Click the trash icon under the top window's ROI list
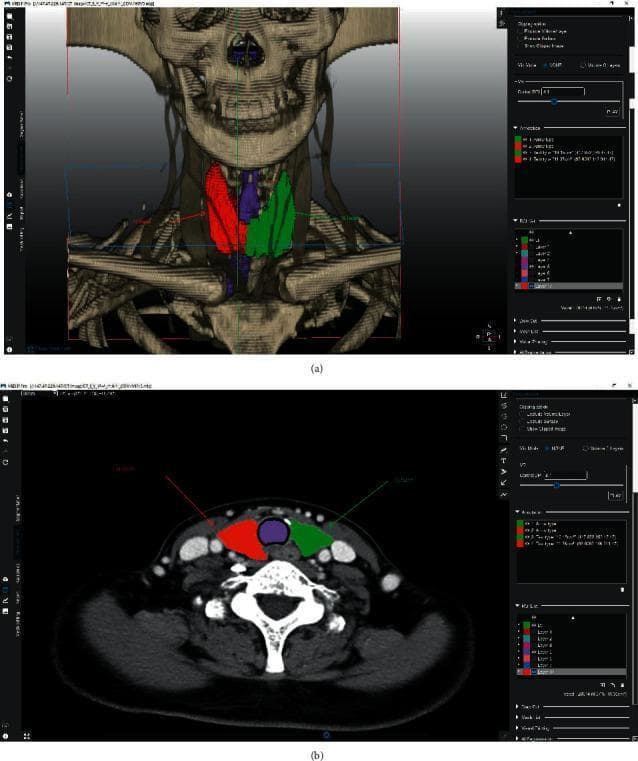Viewport: 638px width, 761px height. (619, 299)
